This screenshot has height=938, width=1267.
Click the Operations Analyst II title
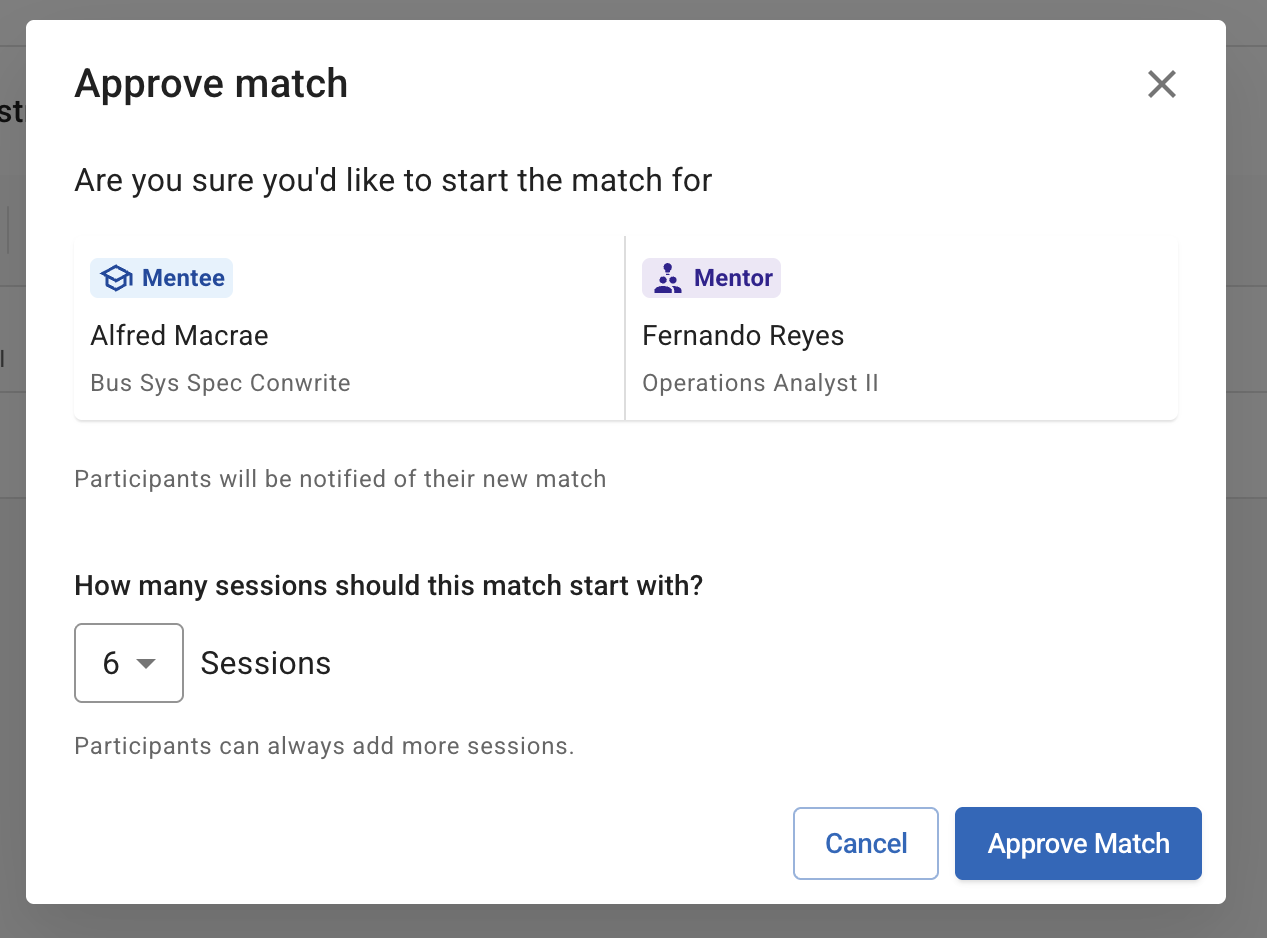pos(760,383)
